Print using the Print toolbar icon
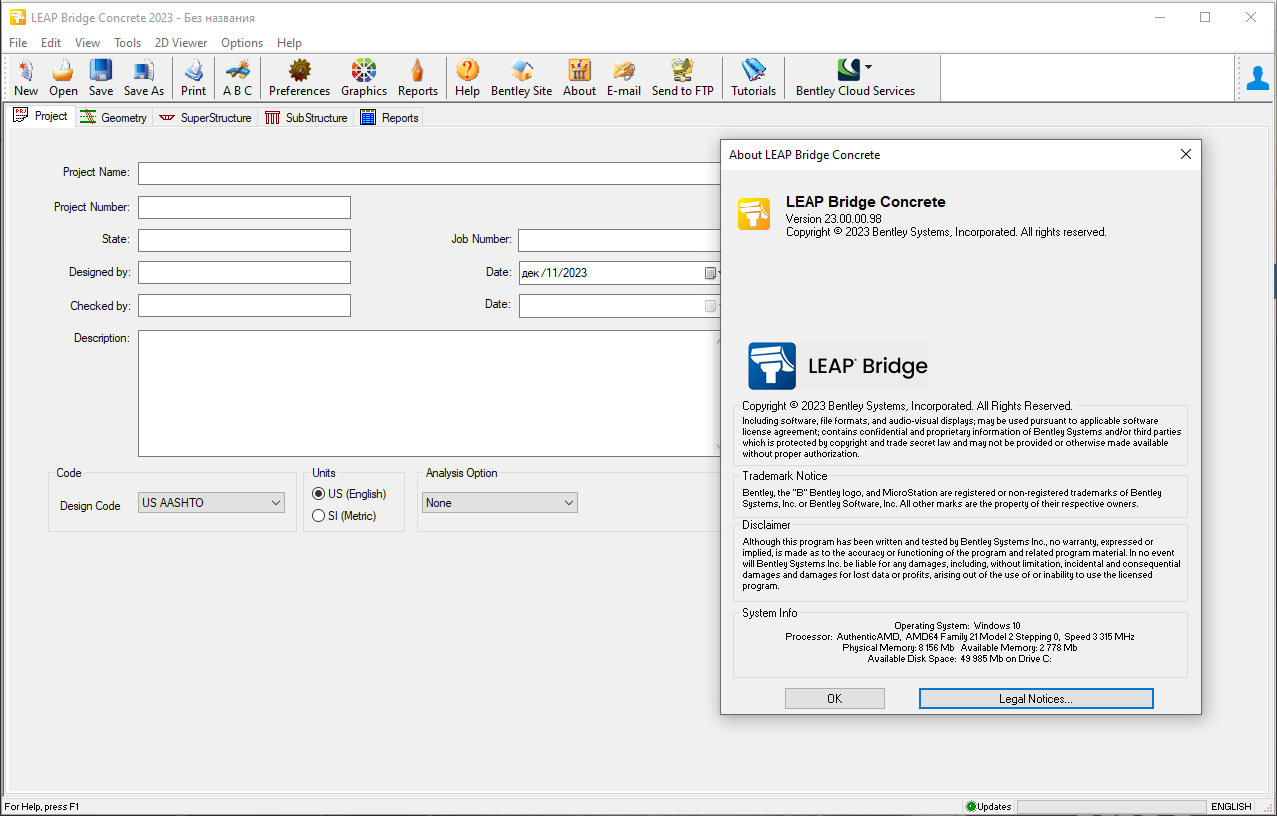 [194, 78]
